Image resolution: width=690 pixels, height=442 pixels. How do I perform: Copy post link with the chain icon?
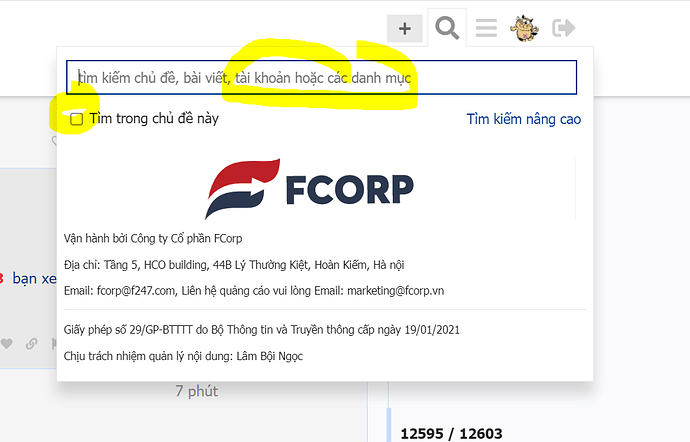[31, 343]
